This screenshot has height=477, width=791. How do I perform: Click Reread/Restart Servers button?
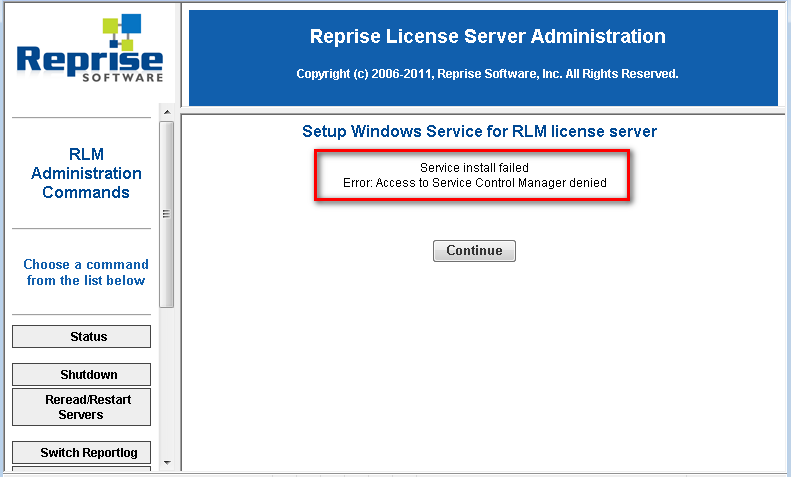(81, 407)
